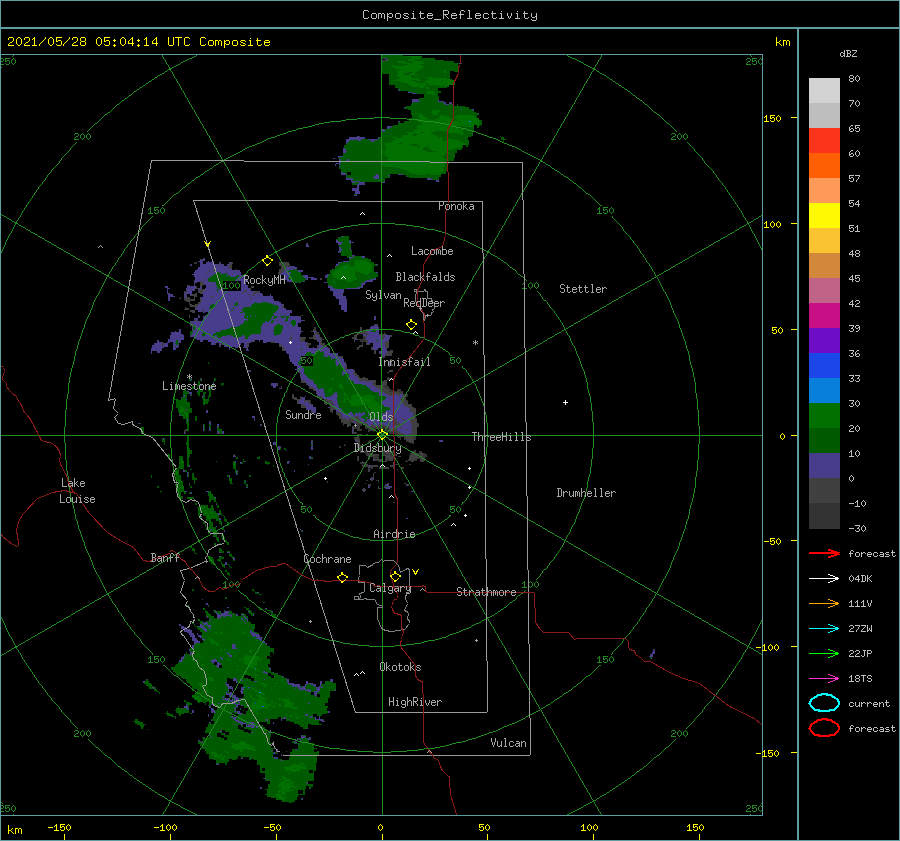
Task: Click the cyan current ellipse icon
Action: (x=824, y=703)
